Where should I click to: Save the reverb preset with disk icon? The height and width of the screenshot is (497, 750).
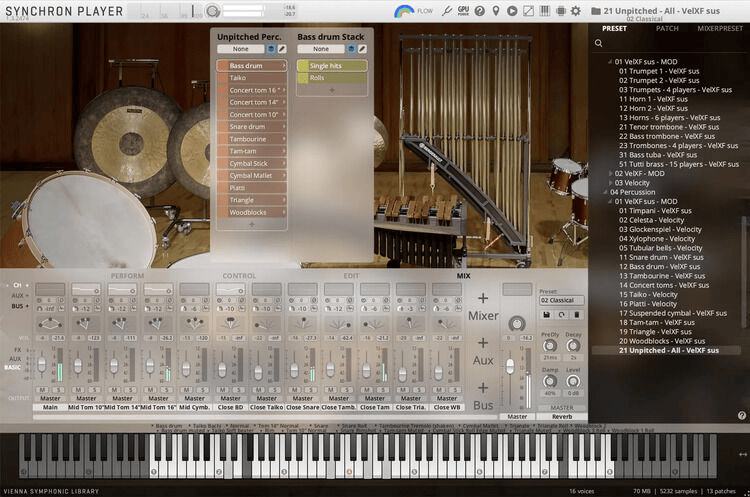(548, 314)
